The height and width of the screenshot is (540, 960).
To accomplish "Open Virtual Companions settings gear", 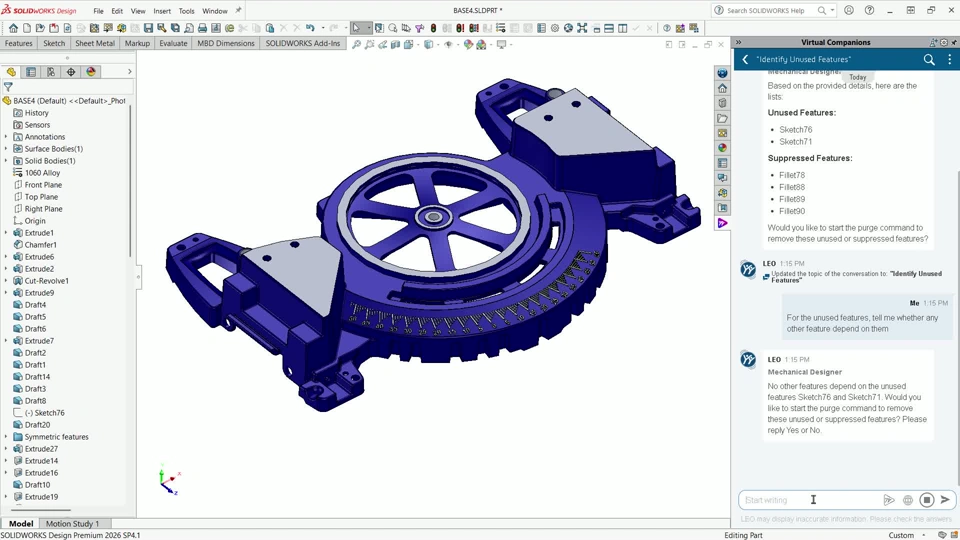I will (x=944, y=42).
